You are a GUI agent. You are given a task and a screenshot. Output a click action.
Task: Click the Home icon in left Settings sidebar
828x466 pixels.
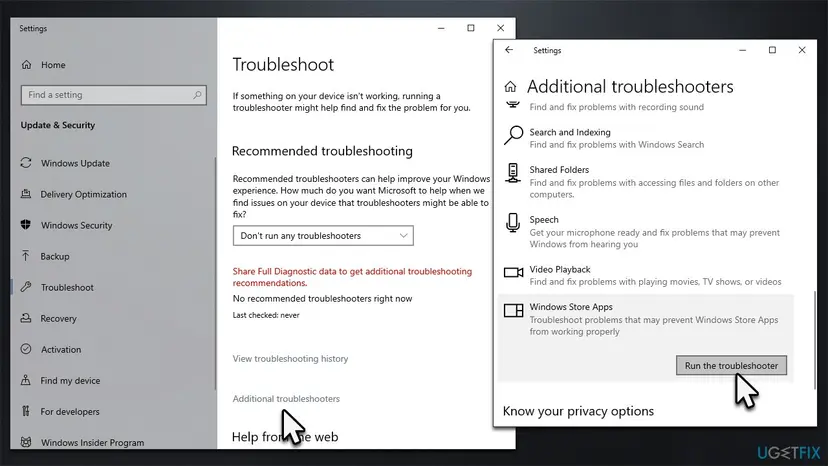(x=26, y=64)
